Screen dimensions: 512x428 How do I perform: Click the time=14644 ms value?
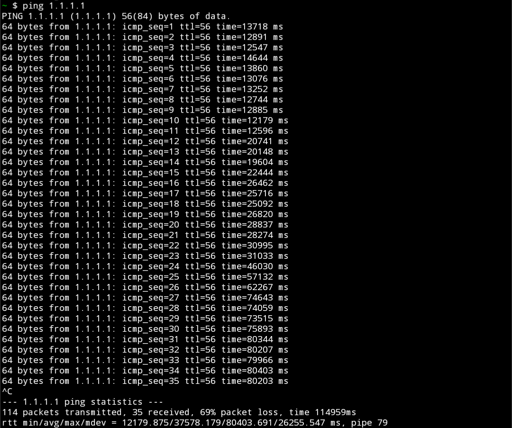pyautogui.click(x=250, y=58)
